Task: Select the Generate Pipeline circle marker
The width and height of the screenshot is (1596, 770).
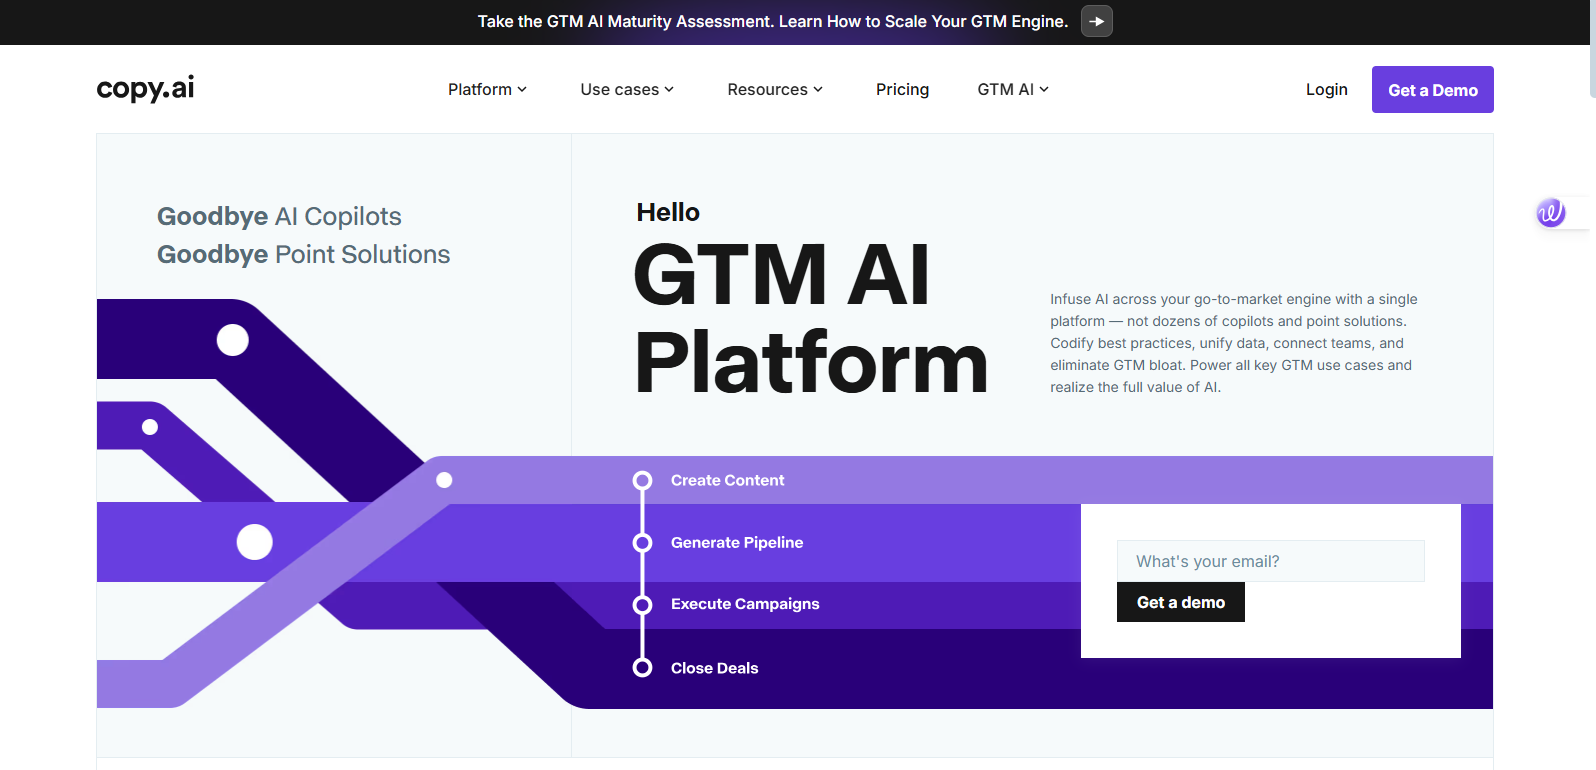Action: click(642, 543)
